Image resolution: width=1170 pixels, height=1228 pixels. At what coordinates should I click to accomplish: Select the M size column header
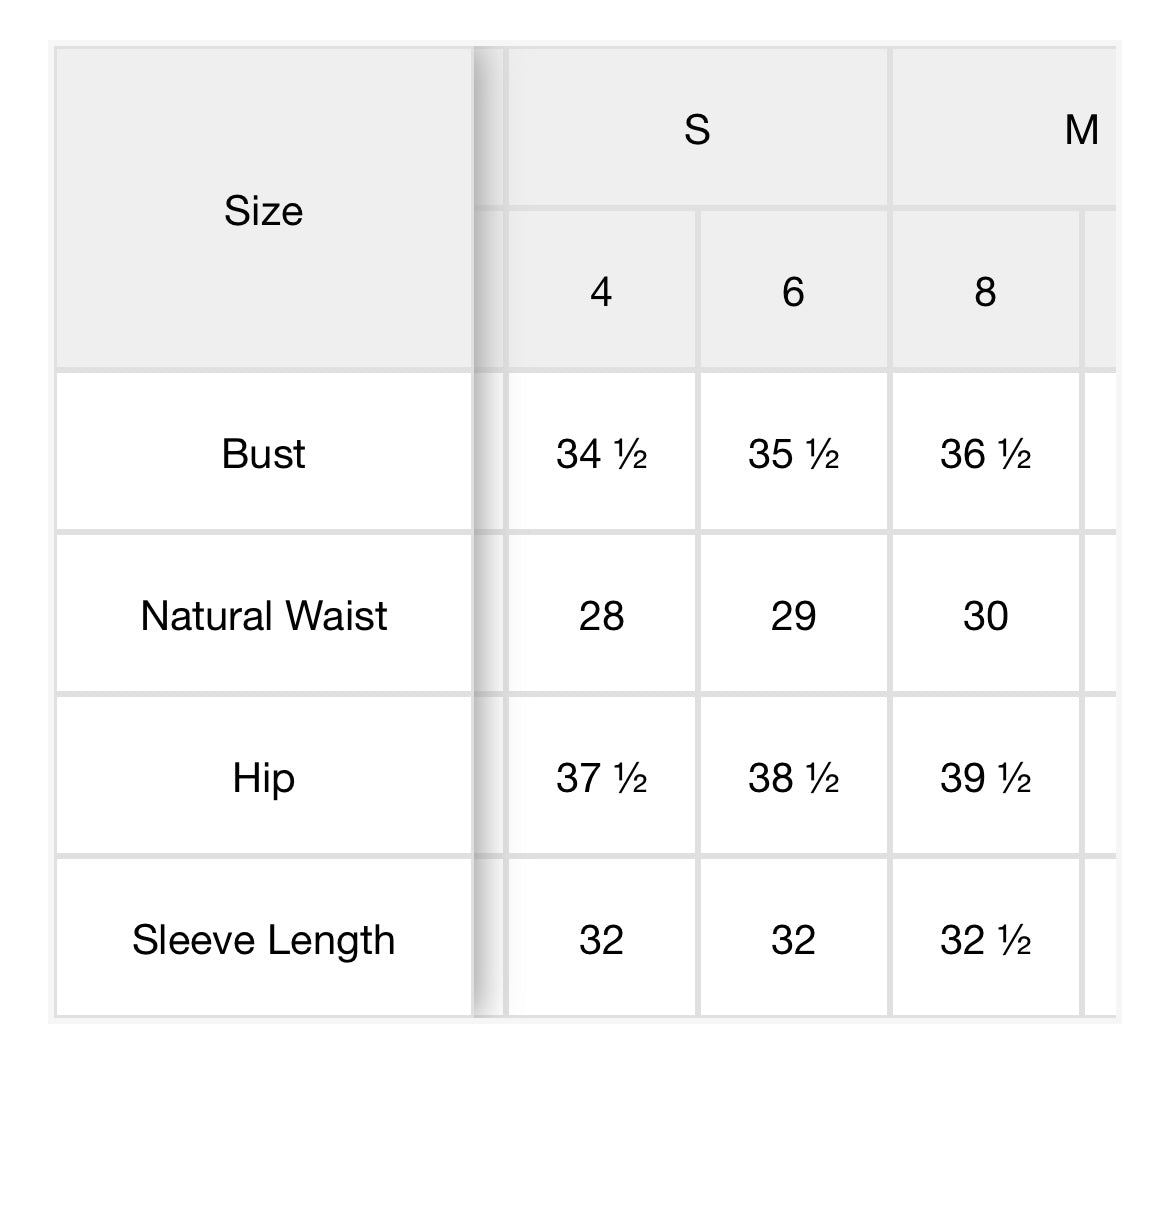pos(1080,130)
